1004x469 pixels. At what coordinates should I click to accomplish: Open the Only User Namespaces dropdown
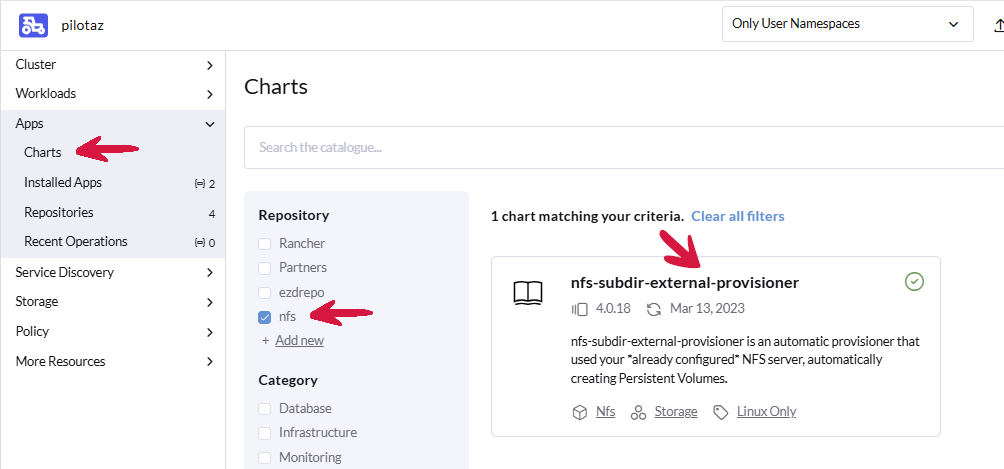pyautogui.click(x=845, y=24)
